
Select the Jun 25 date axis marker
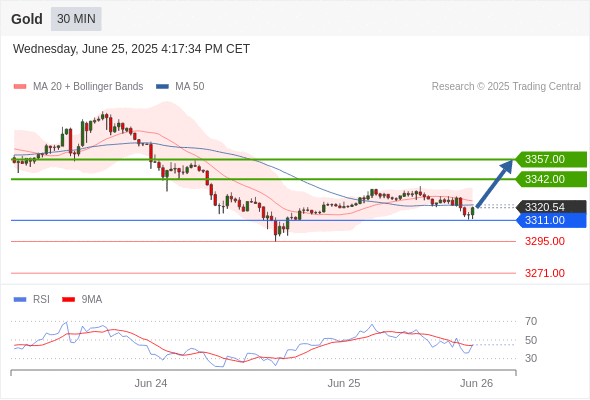(344, 383)
